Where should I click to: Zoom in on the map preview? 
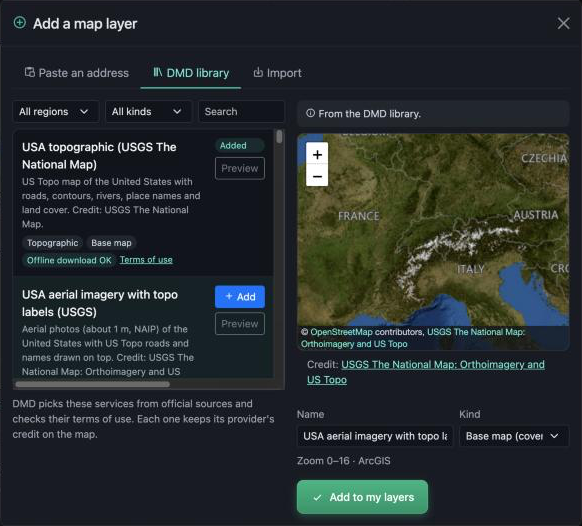point(317,154)
